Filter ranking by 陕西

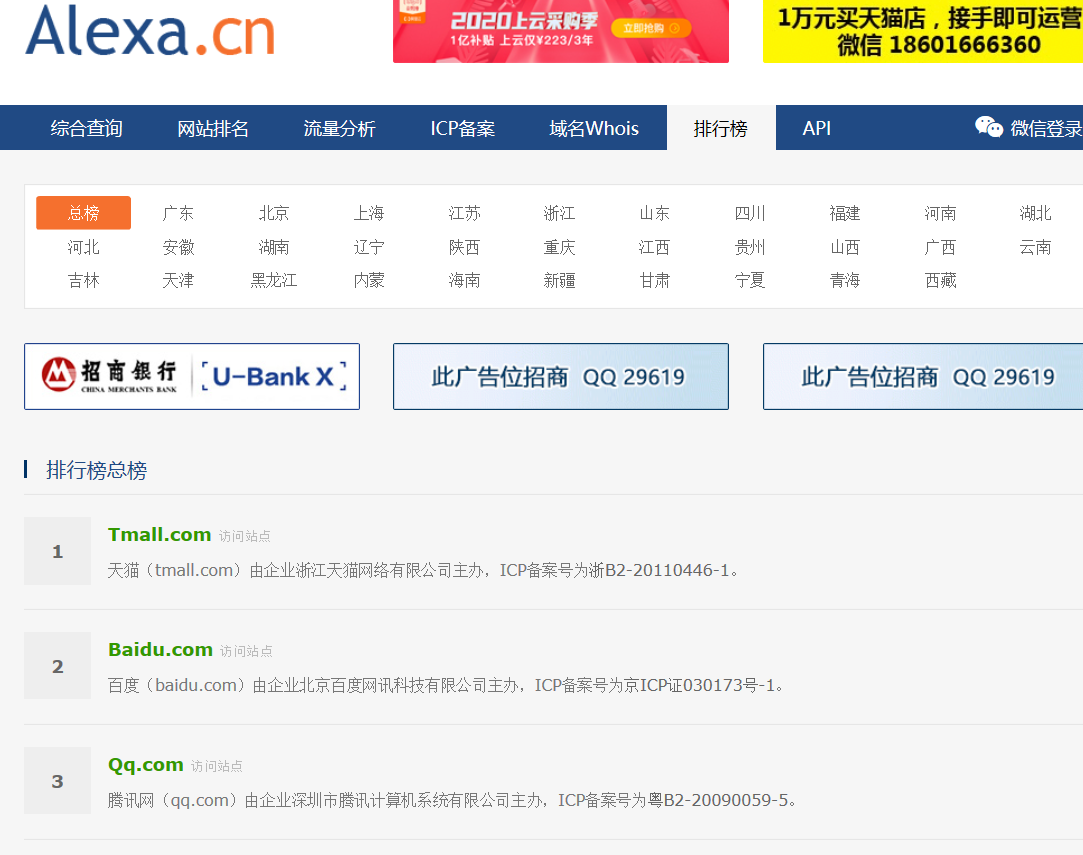[x=464, y=247]
